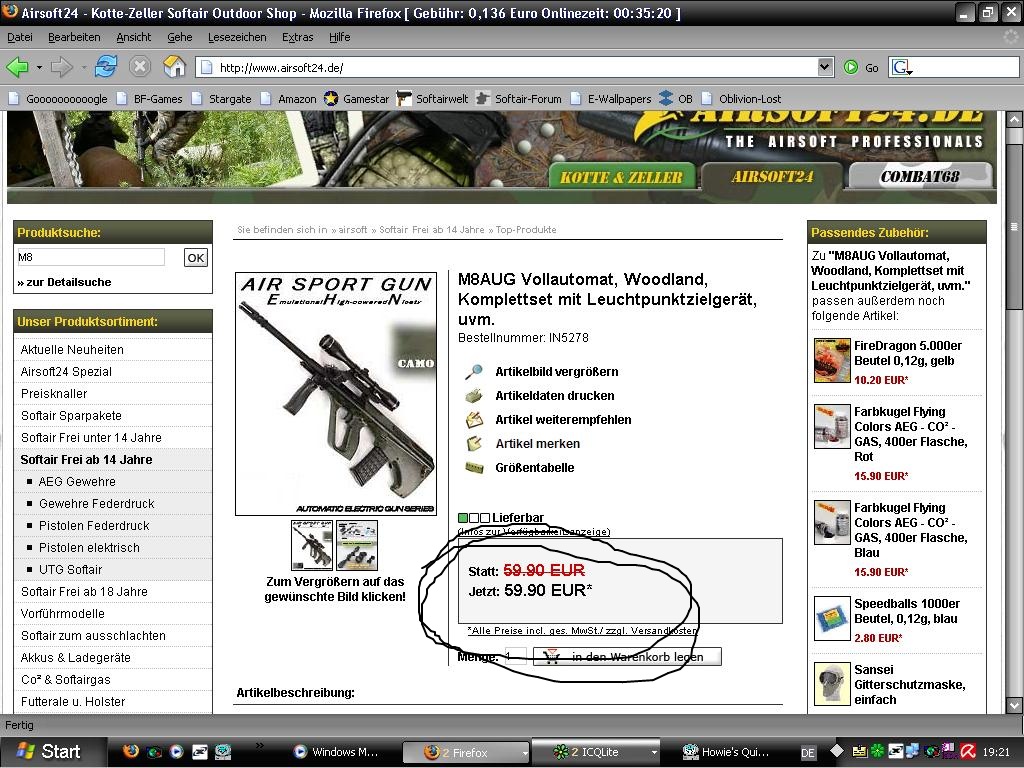1024x768 pixels.
Task: Click the green ICQ flower tray icon
Action: 877,752
